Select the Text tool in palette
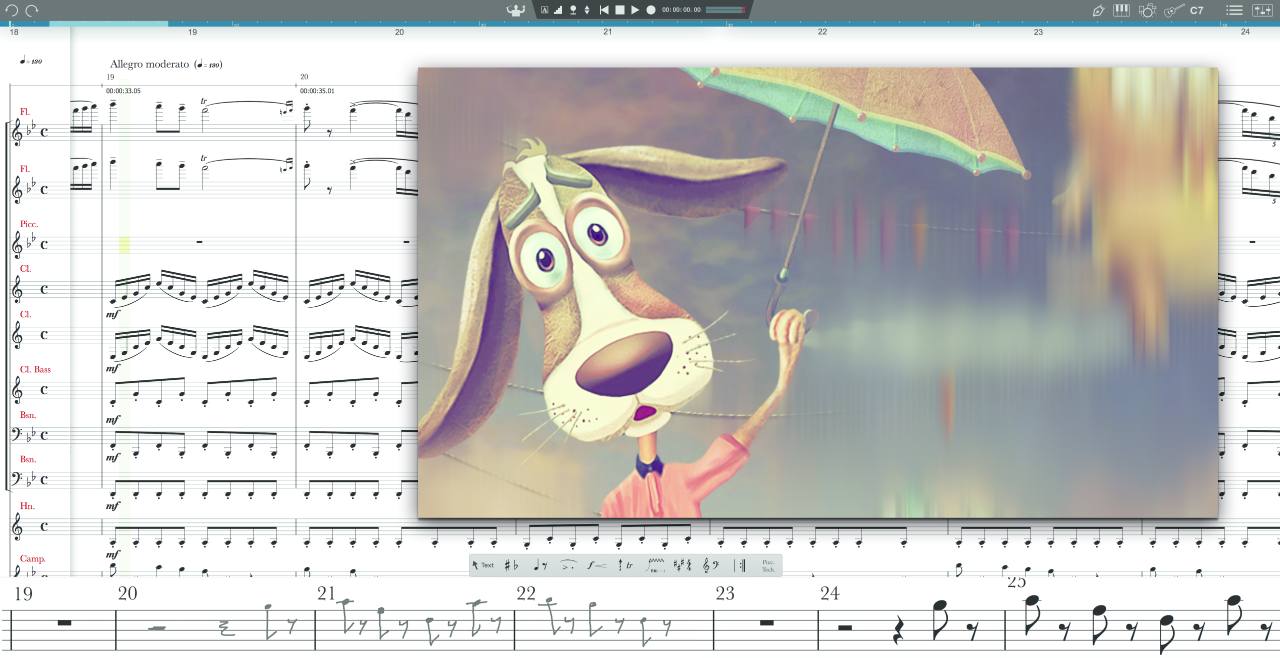The width and height of the screenshot is (1280, 658). [483, 565]
